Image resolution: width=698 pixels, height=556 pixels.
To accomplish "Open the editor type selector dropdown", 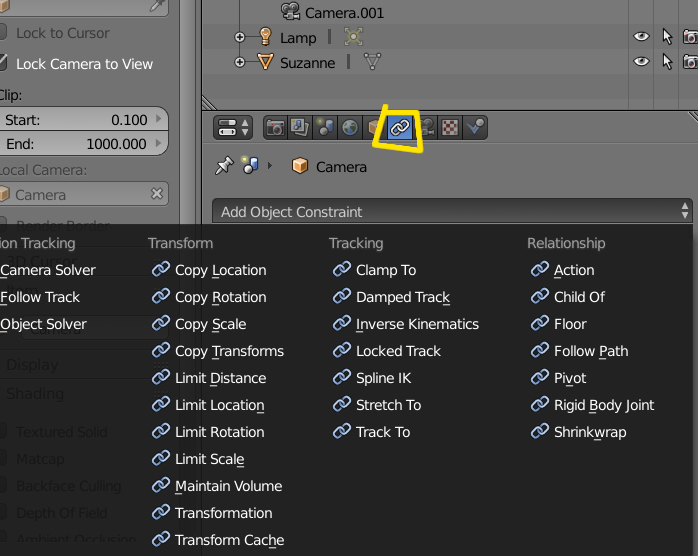I will (233, 128).
